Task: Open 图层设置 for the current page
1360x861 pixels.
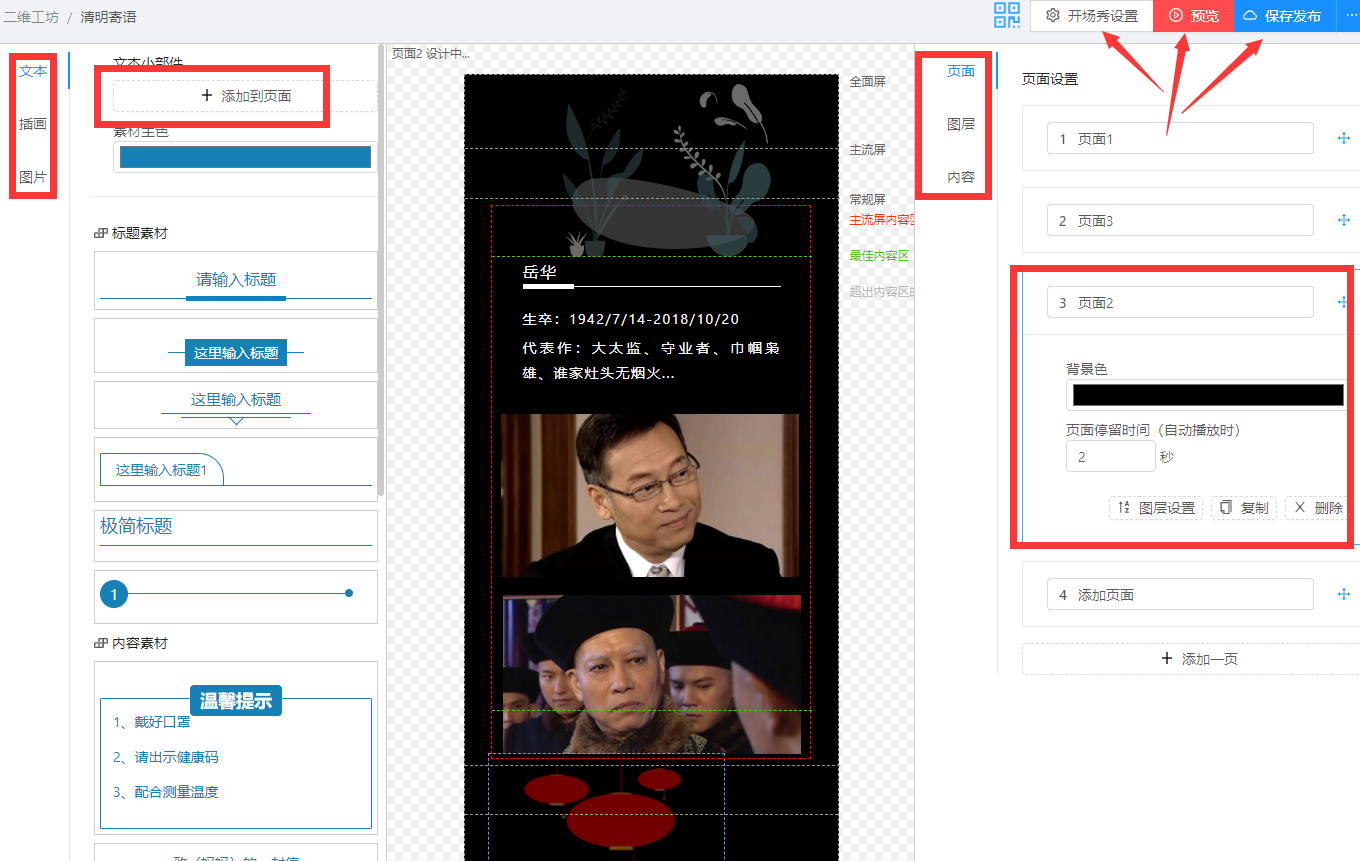Action: [1156, 508]
